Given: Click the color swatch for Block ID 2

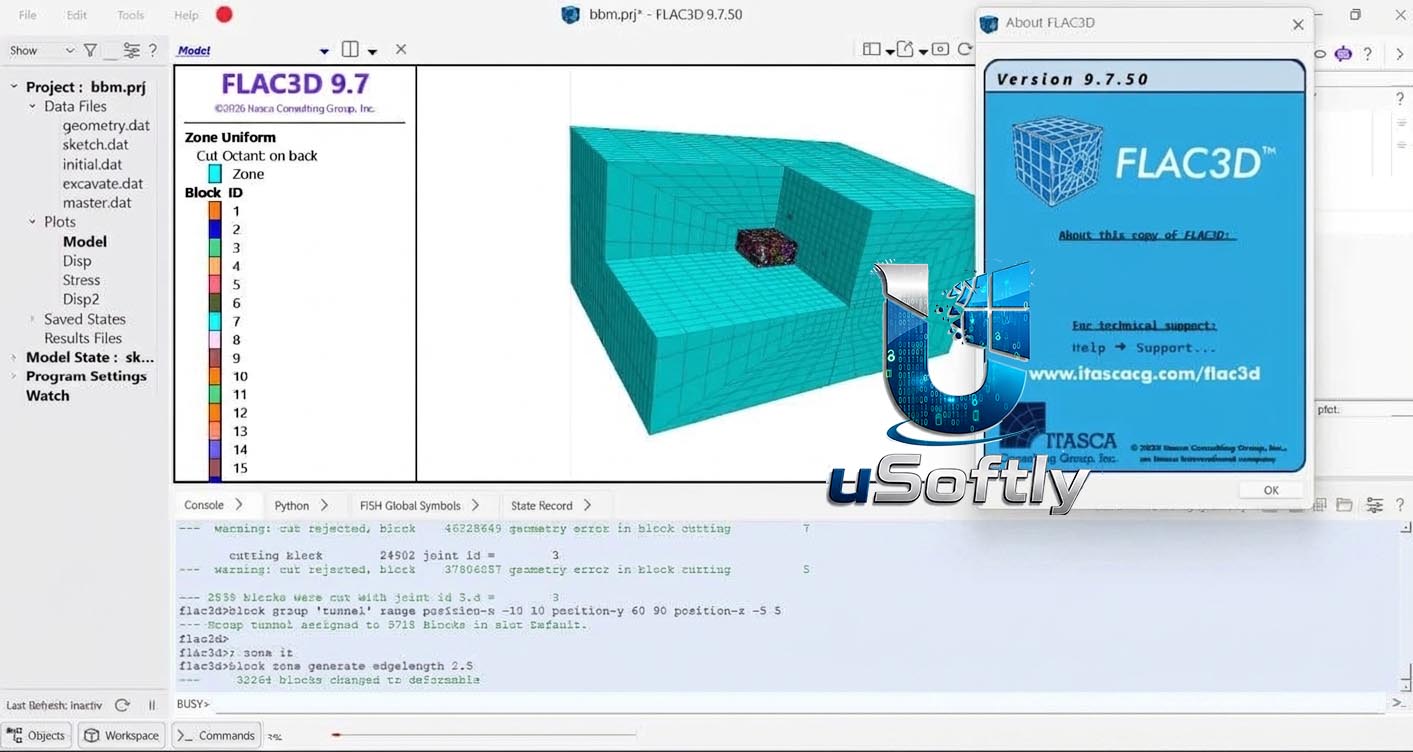Looking at the screenshot, I should (x=215, y=229).
